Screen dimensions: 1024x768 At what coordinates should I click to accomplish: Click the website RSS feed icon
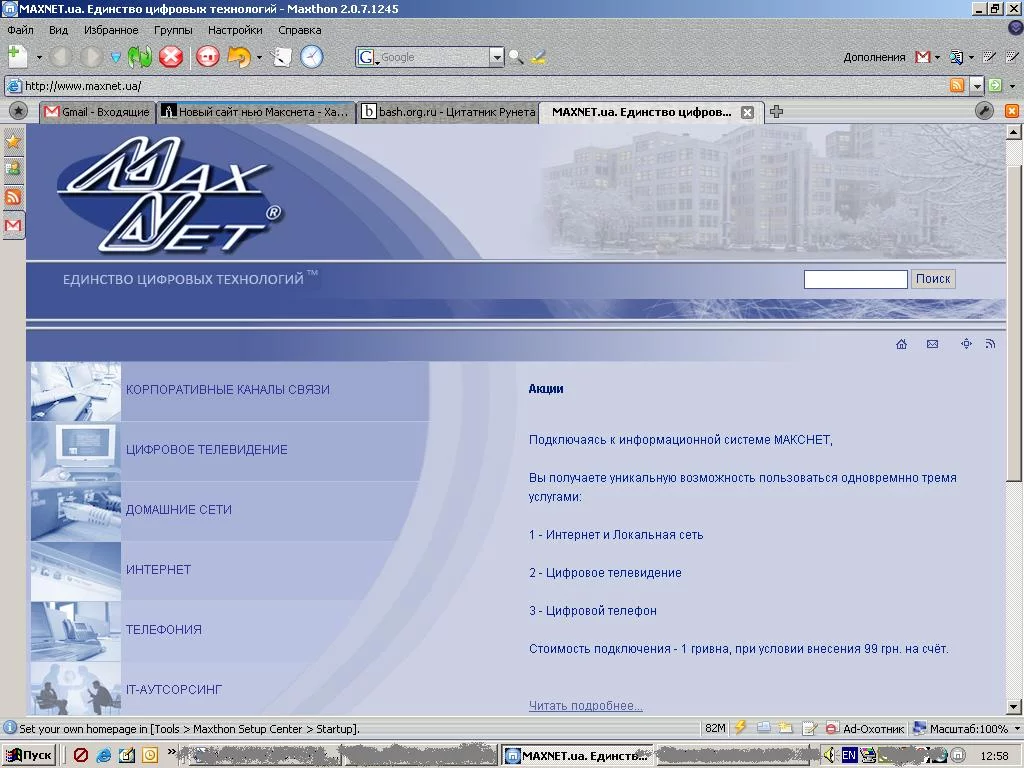point(991,344)
